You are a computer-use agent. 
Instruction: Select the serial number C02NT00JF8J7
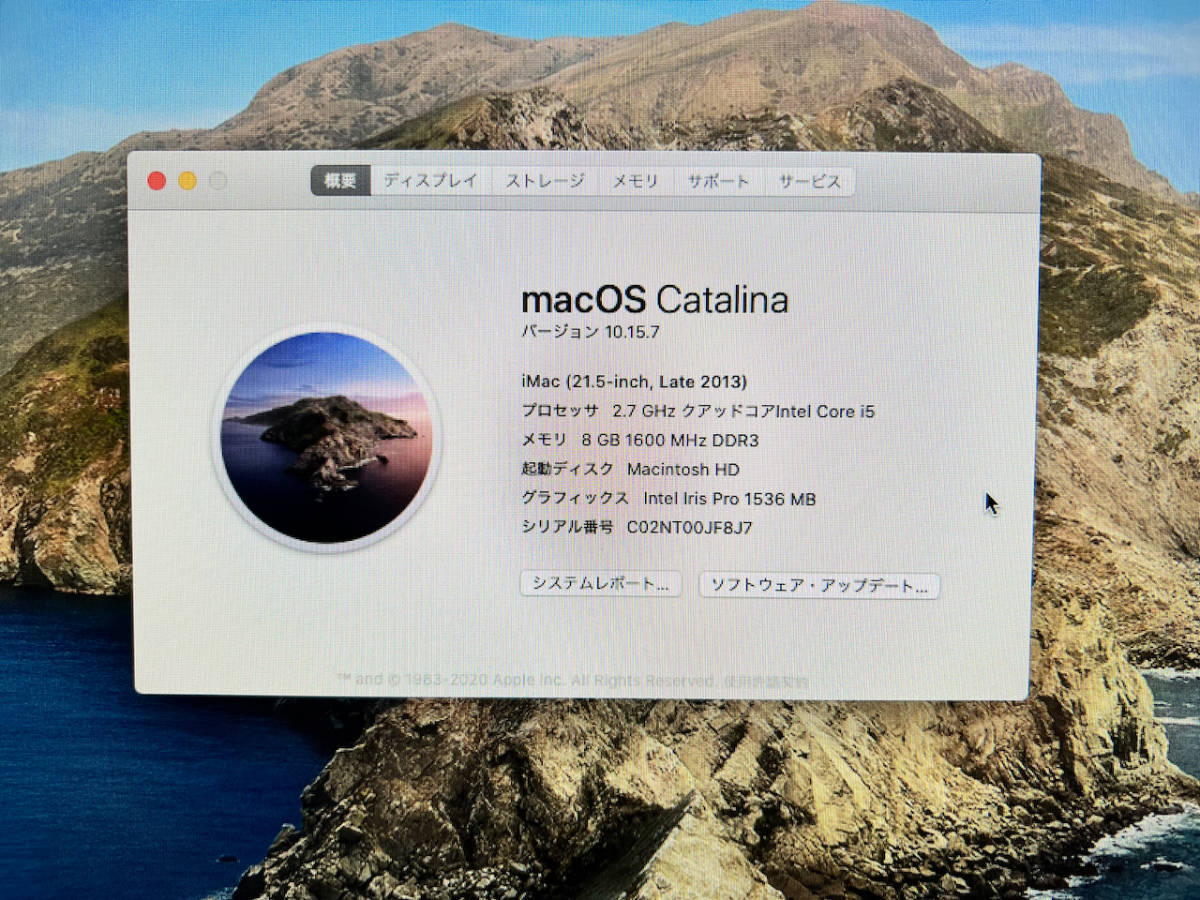coord(689,527)
